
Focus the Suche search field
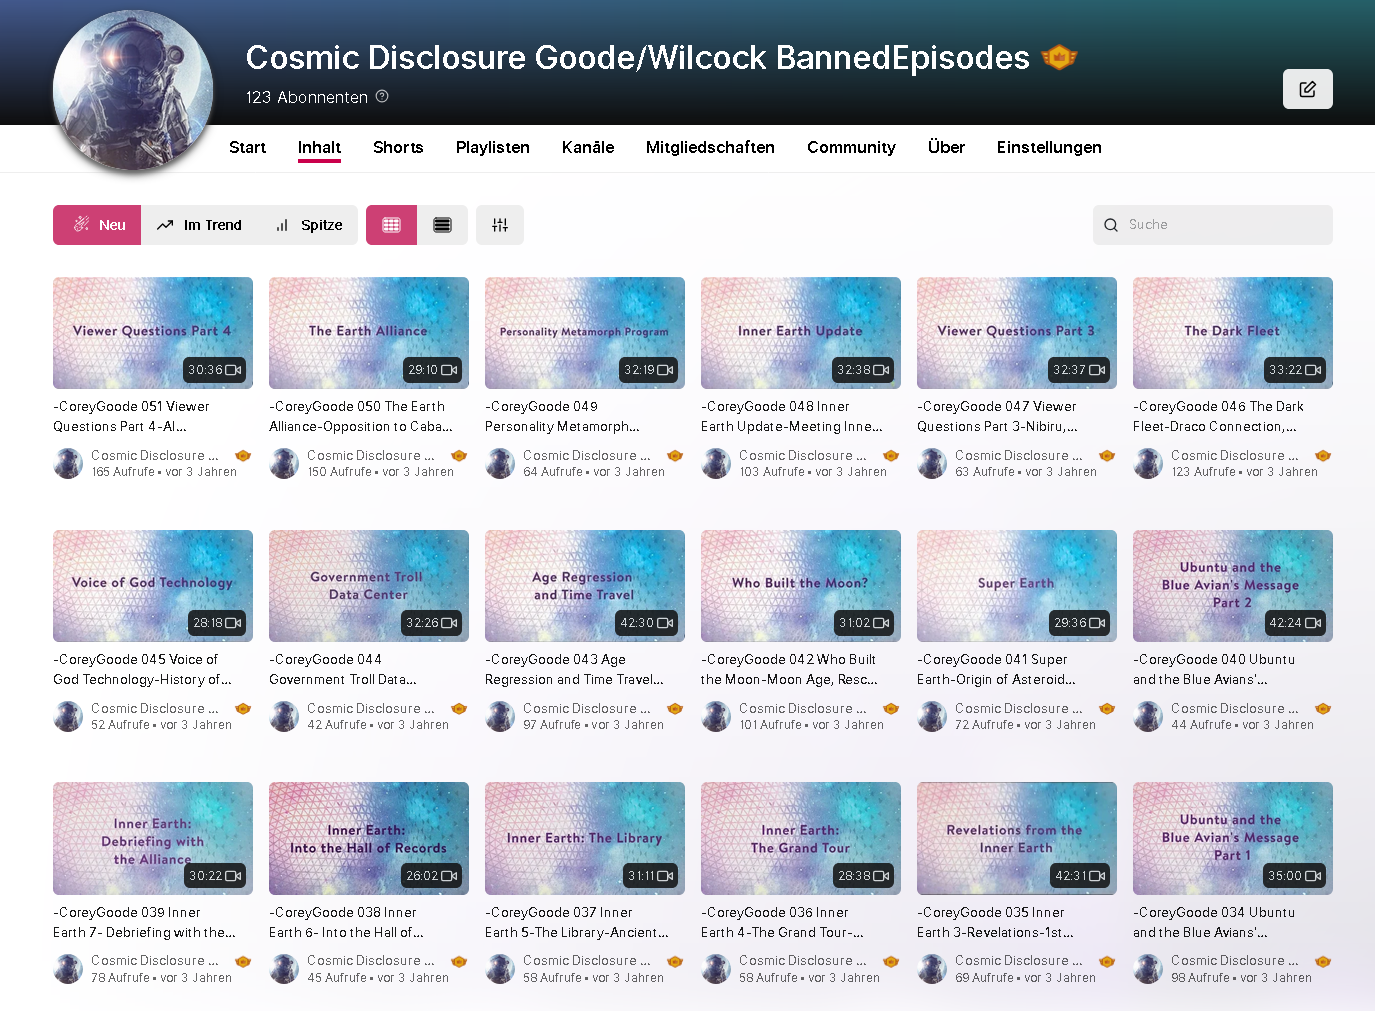click(1213, 225)
